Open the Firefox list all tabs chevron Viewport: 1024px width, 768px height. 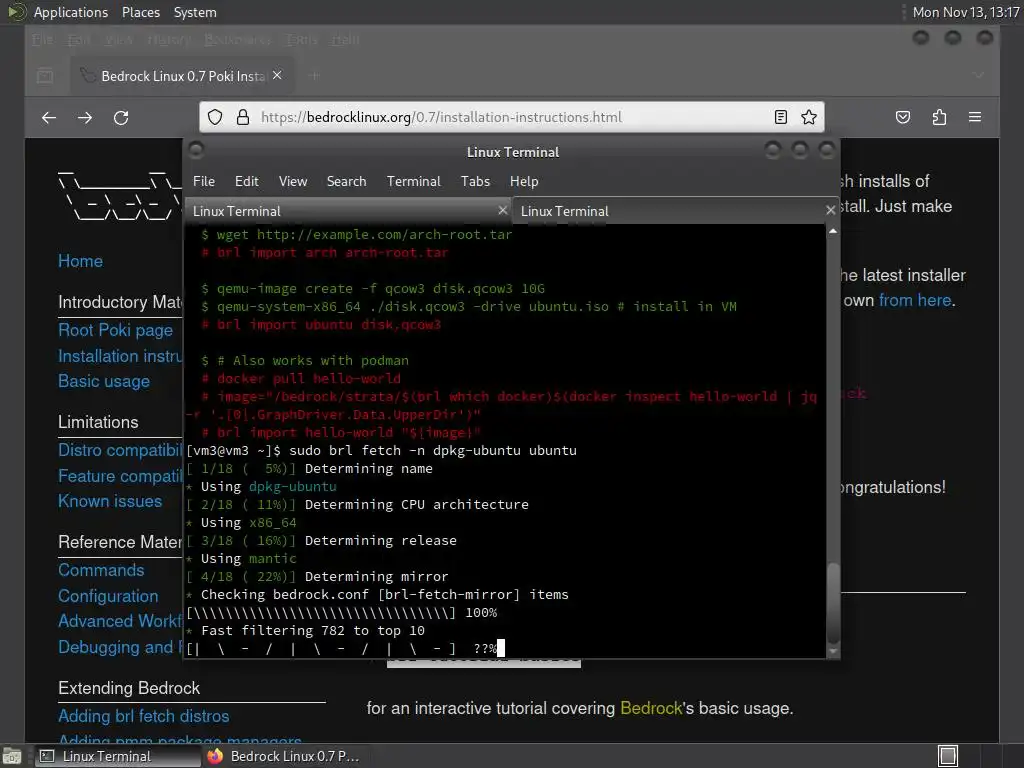[978, 76]
